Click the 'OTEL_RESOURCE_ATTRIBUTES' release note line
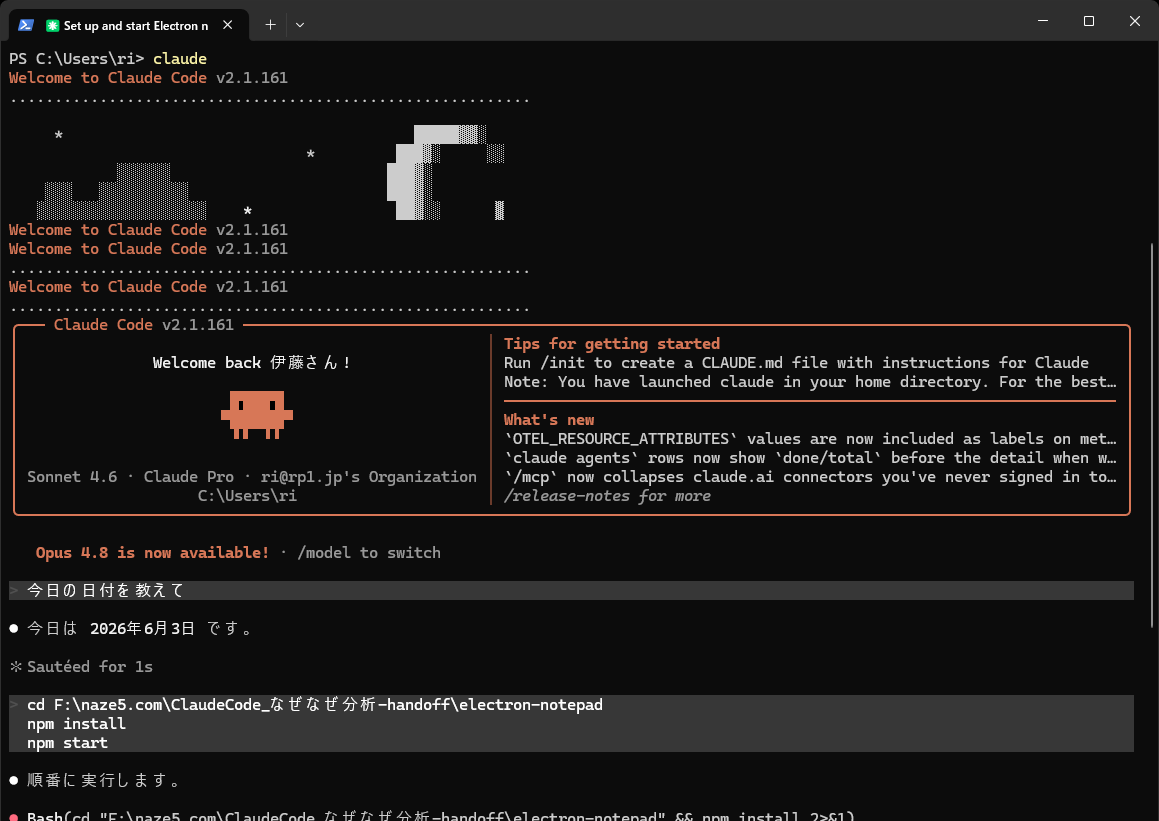Viewport: 1159px width, 821px height. point(809,439)
